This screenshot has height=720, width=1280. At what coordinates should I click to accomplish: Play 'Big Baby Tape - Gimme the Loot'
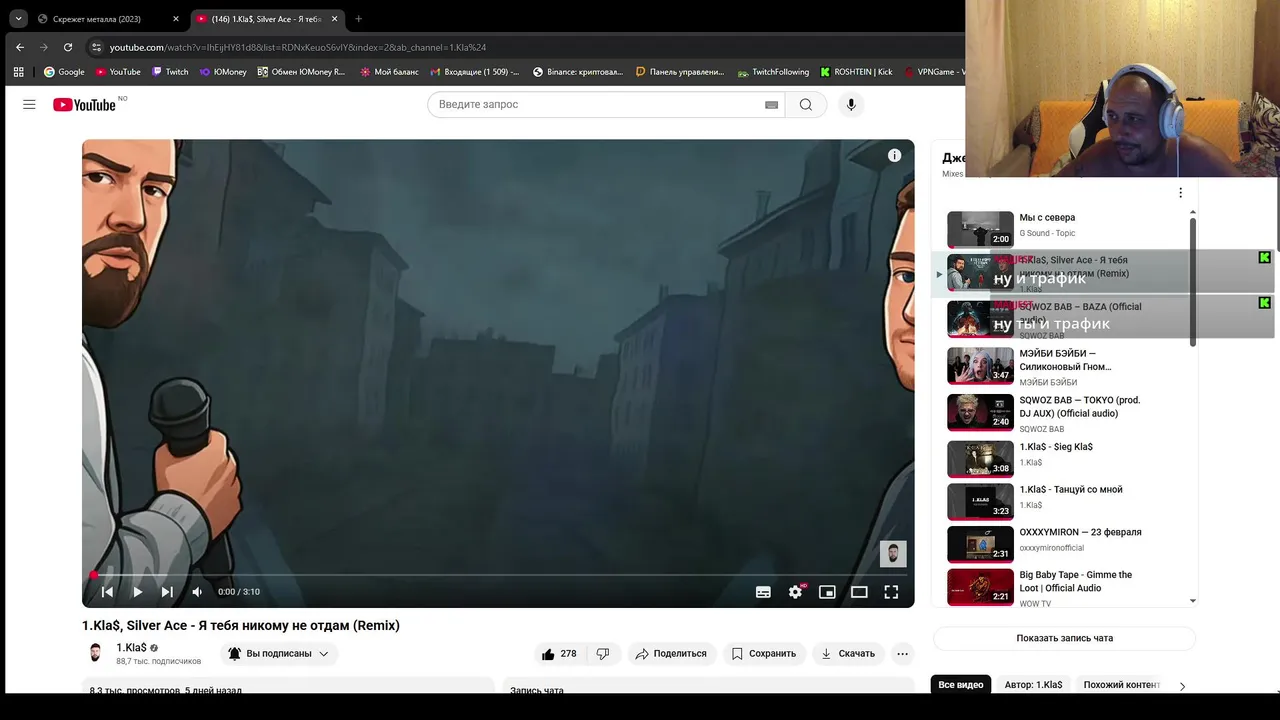1060,587
